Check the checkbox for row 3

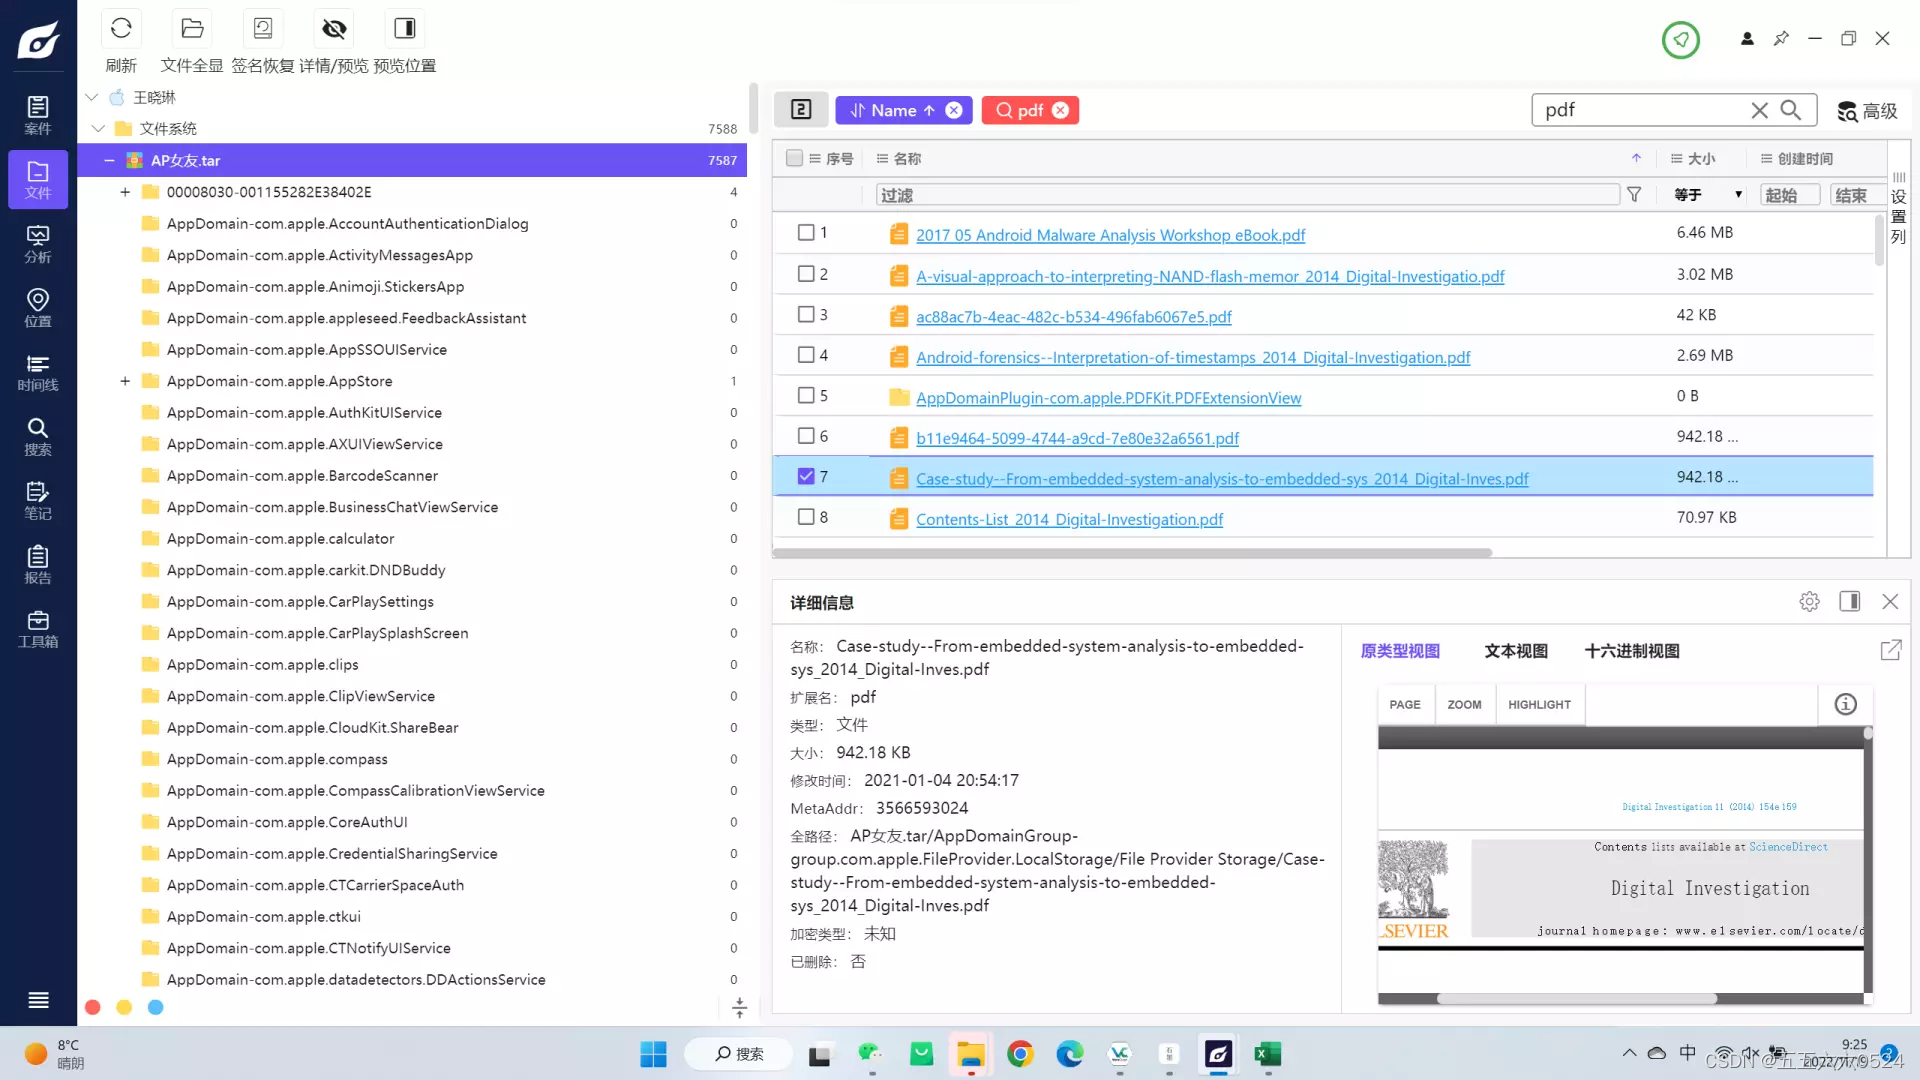(x=806, y=315)
